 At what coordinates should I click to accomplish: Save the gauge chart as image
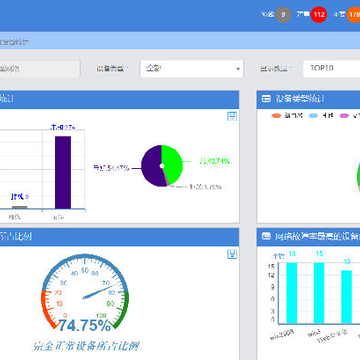232,254
